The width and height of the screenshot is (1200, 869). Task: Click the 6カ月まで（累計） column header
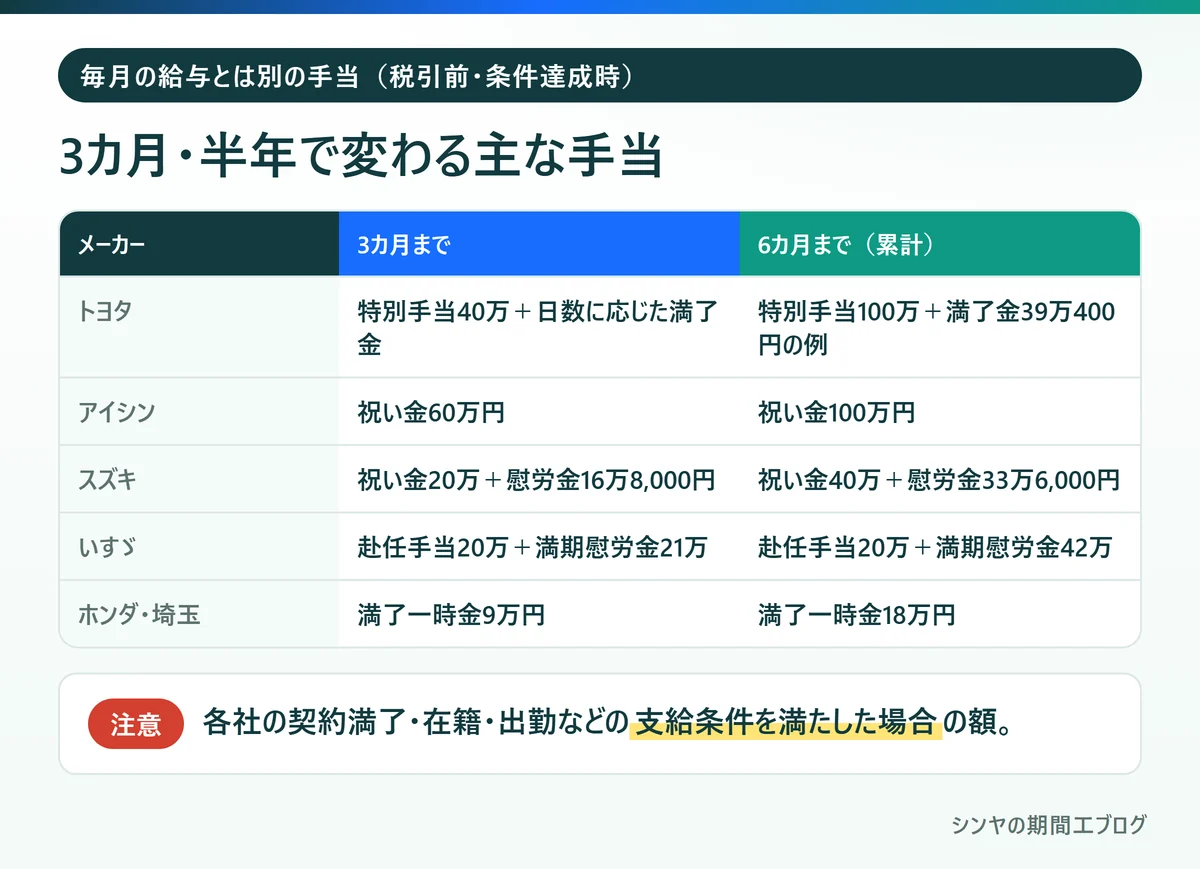[940, 244]
